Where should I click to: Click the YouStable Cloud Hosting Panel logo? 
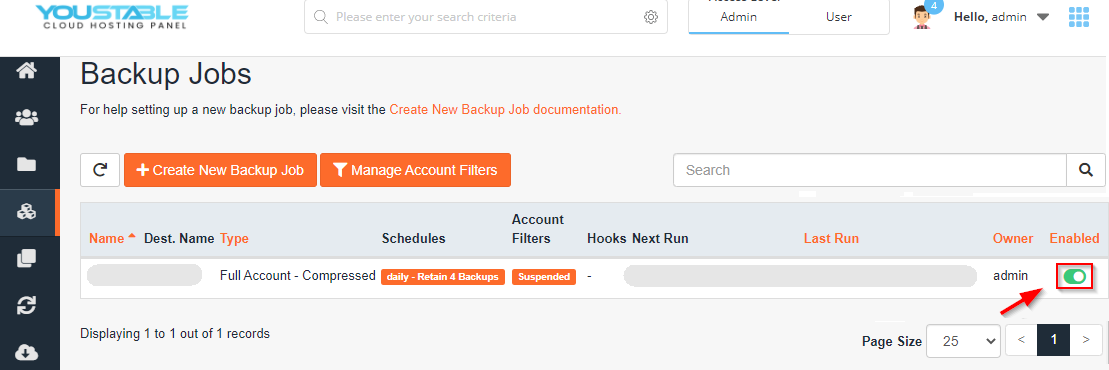point(112,17)
